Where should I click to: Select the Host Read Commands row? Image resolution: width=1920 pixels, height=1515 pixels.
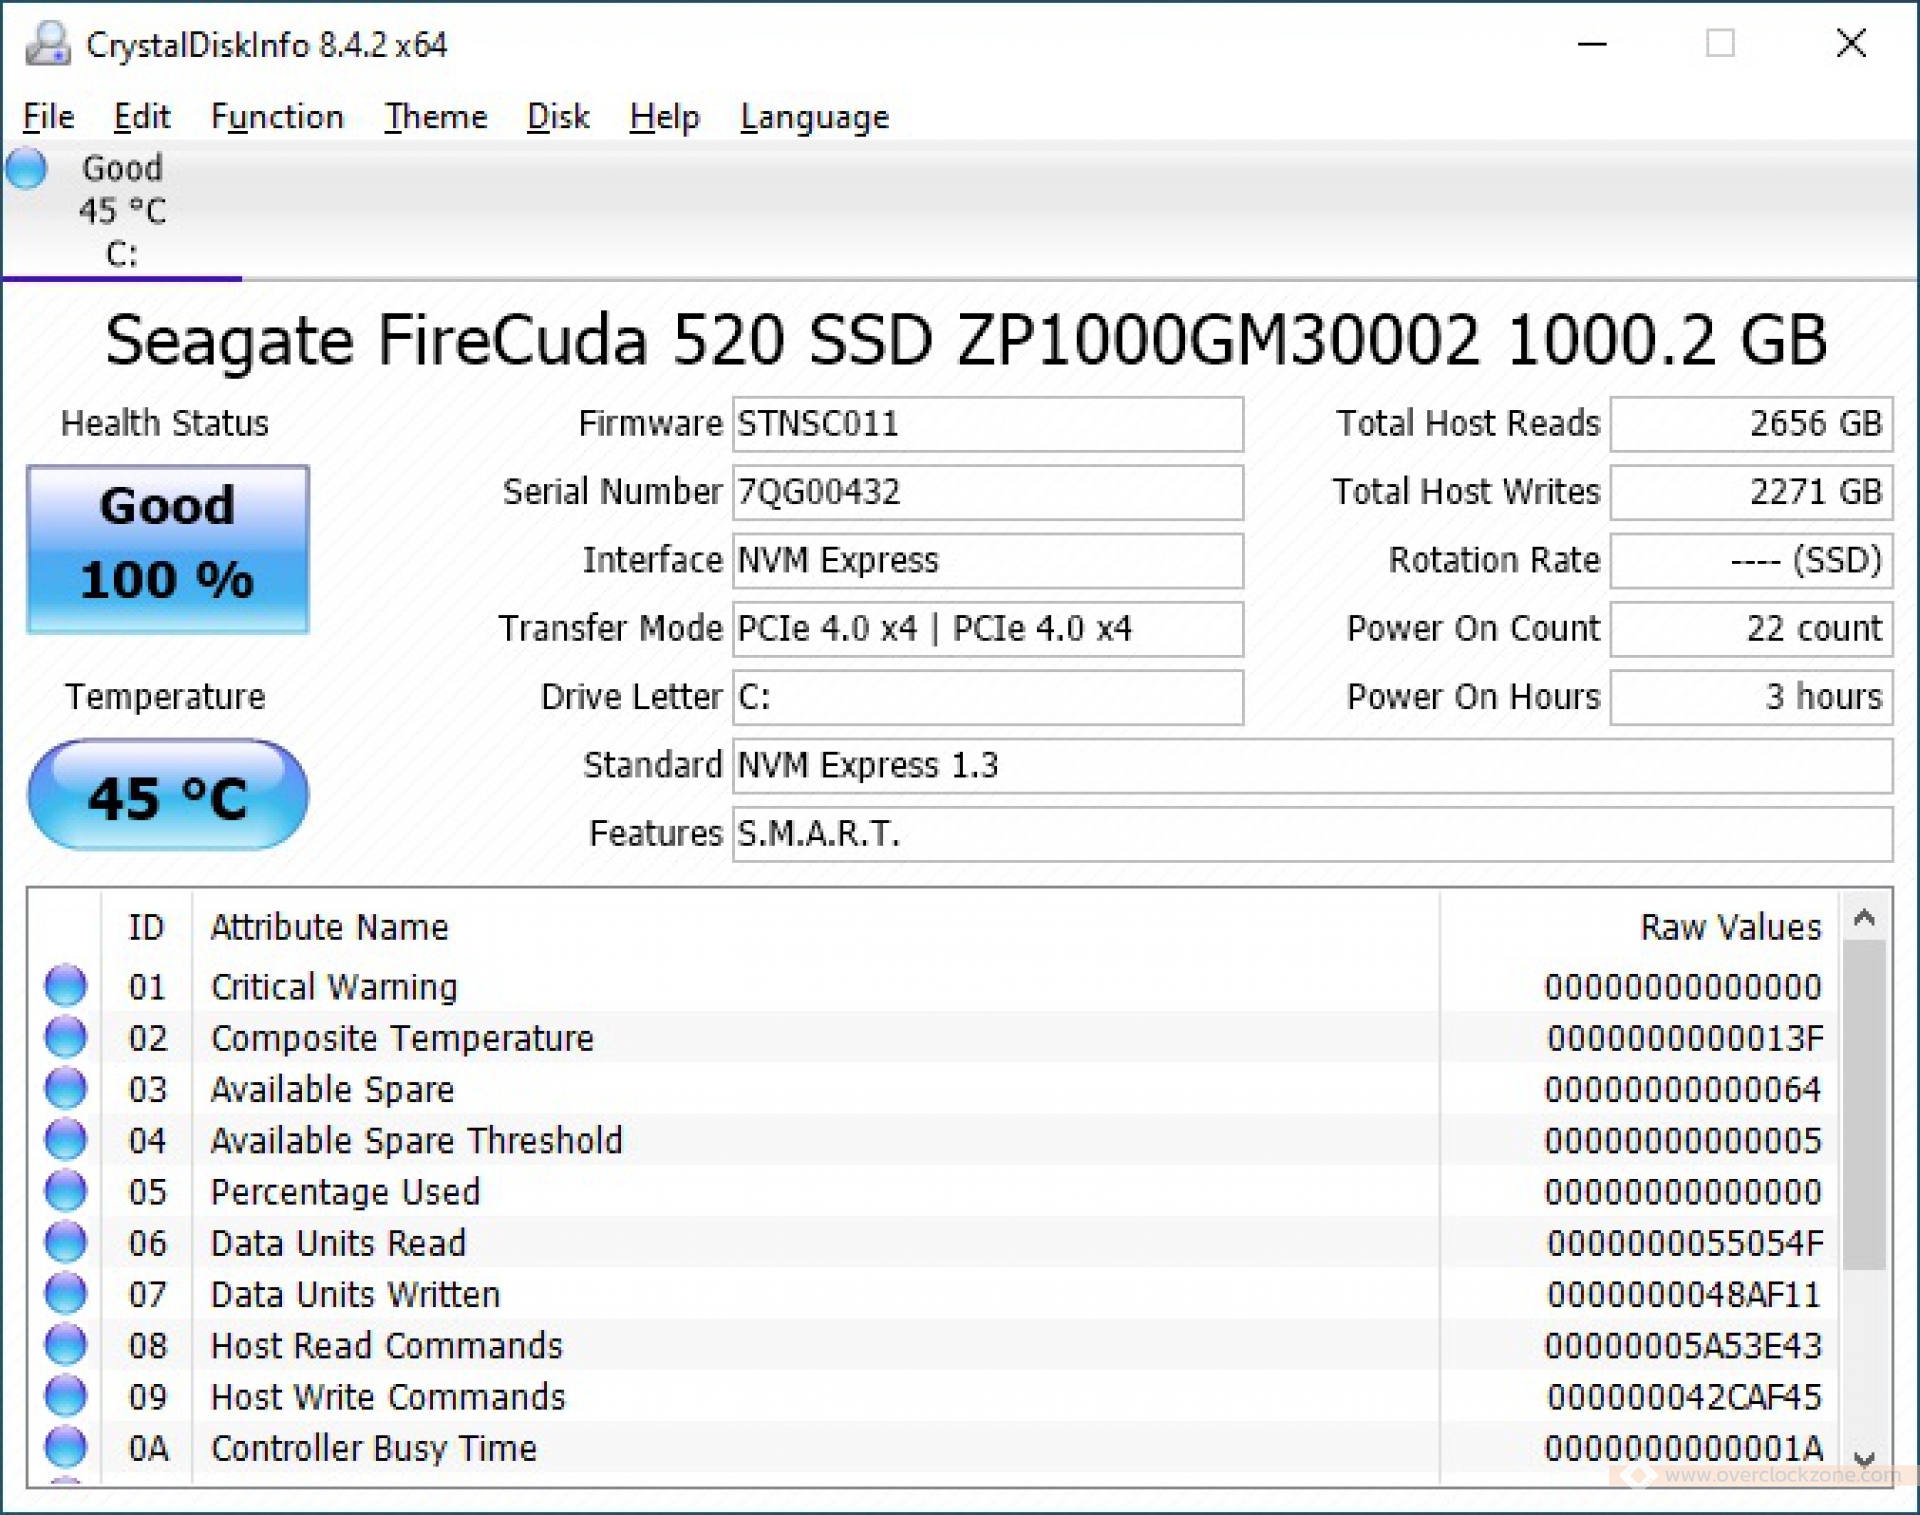click(x=386, y=1345)
